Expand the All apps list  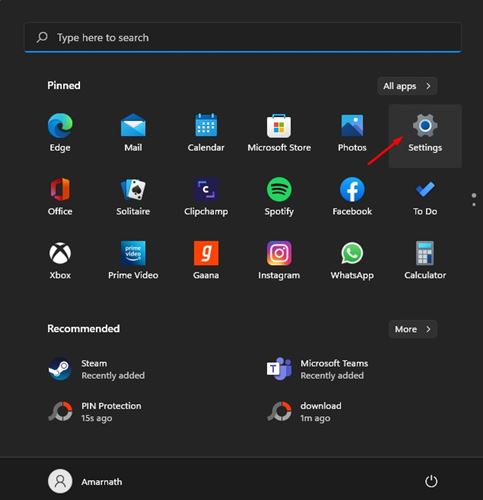pos(407,86)
